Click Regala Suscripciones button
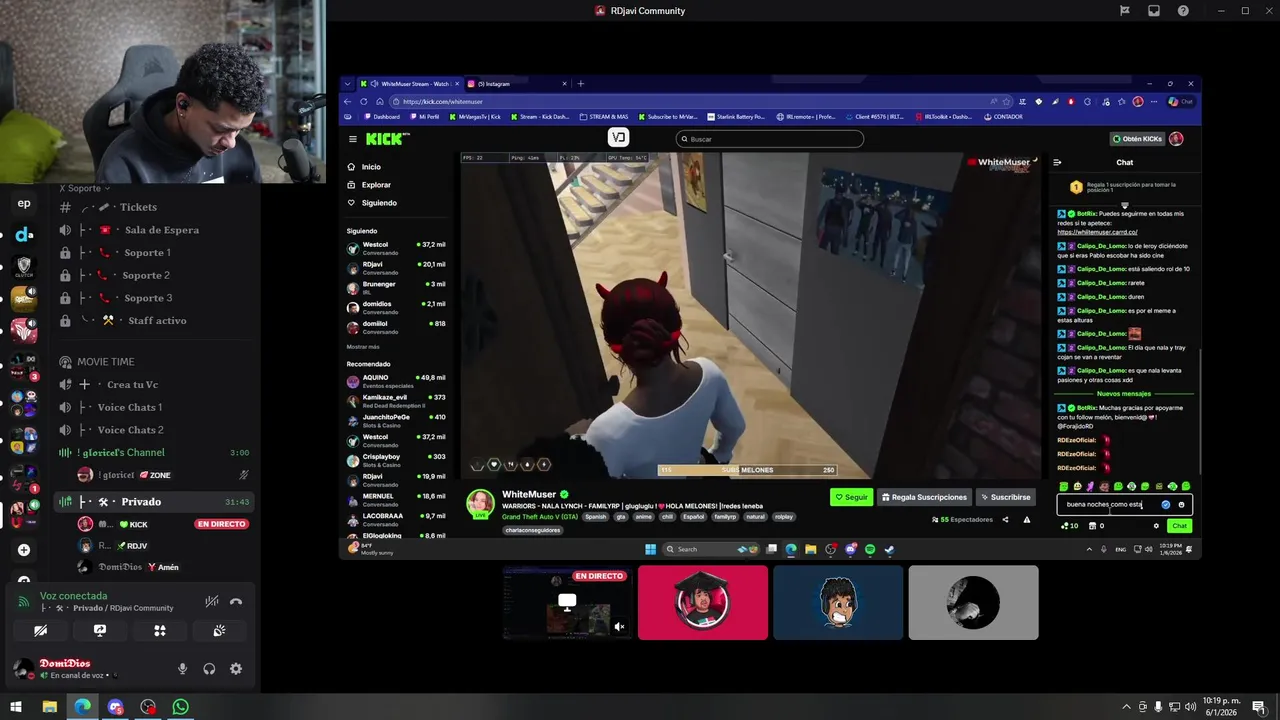 (924, 497)
